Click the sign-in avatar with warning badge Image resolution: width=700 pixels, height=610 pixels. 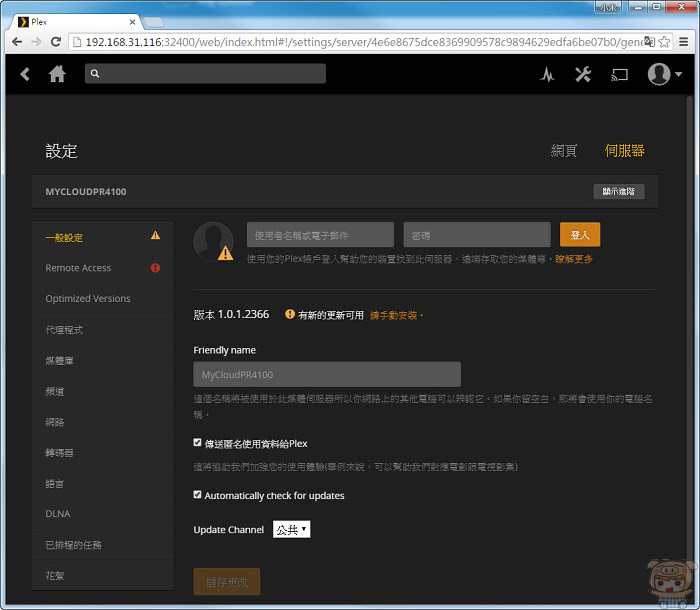tap(213, 242)
